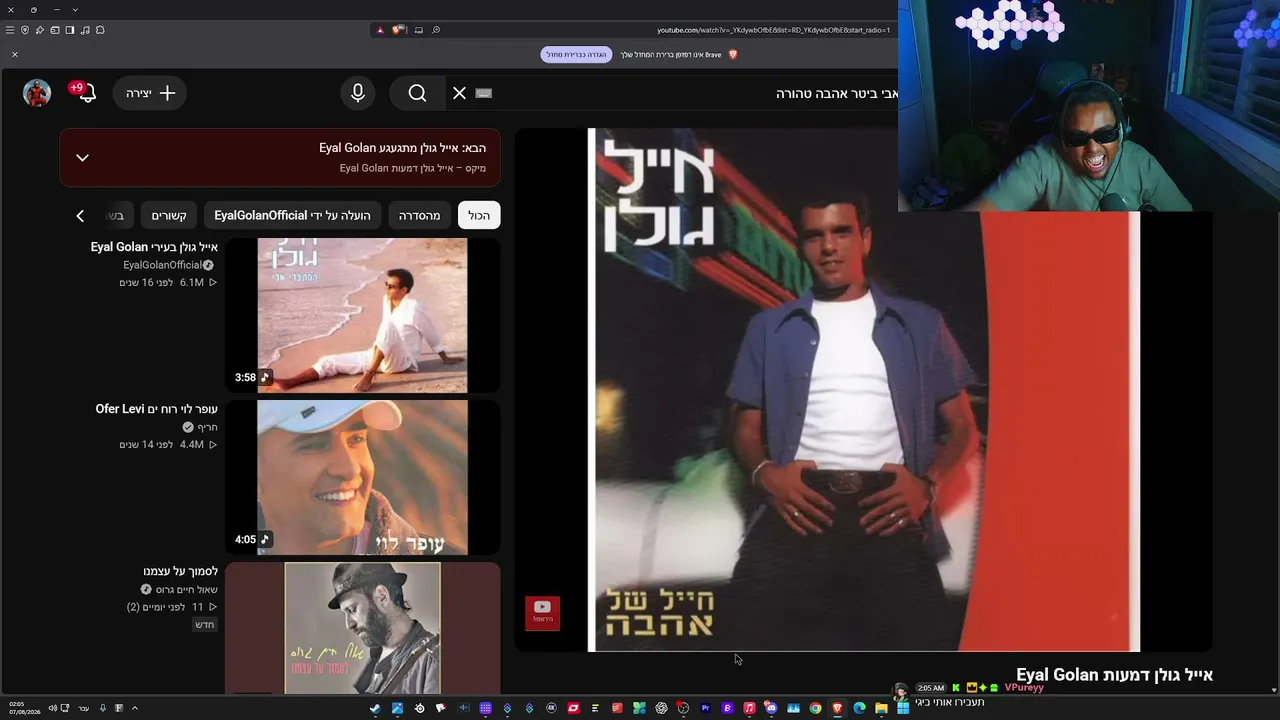Open the Windows Start menu

(903, 708)
